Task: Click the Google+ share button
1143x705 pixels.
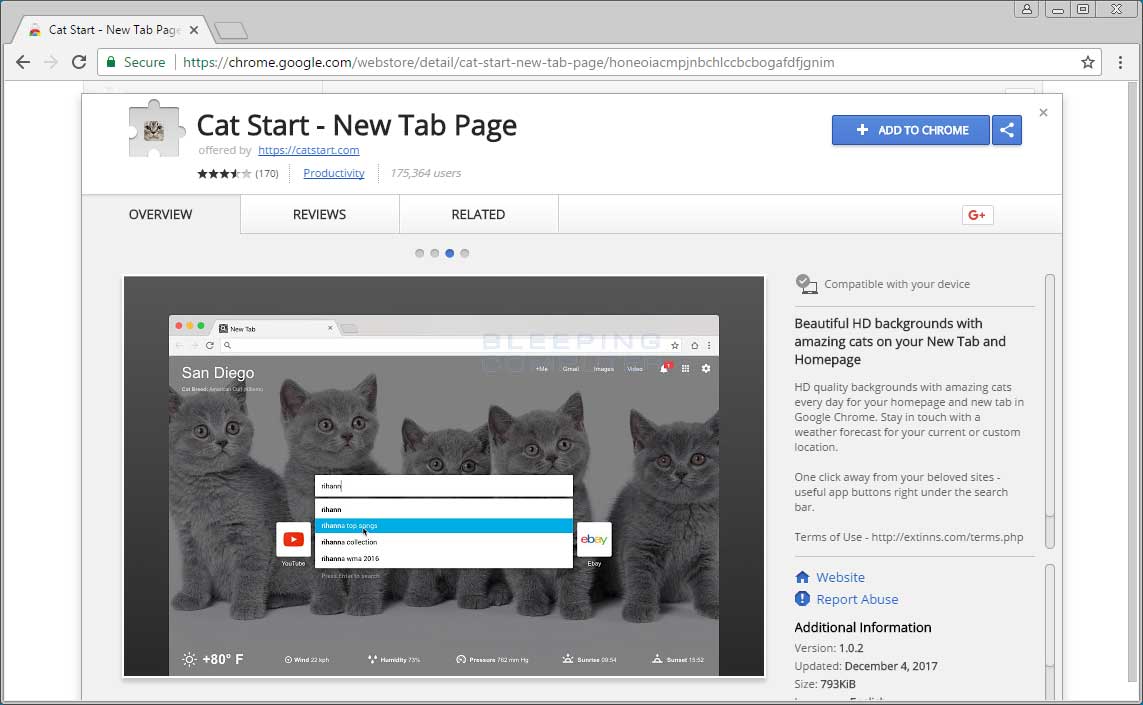Action: pos(978,214)
